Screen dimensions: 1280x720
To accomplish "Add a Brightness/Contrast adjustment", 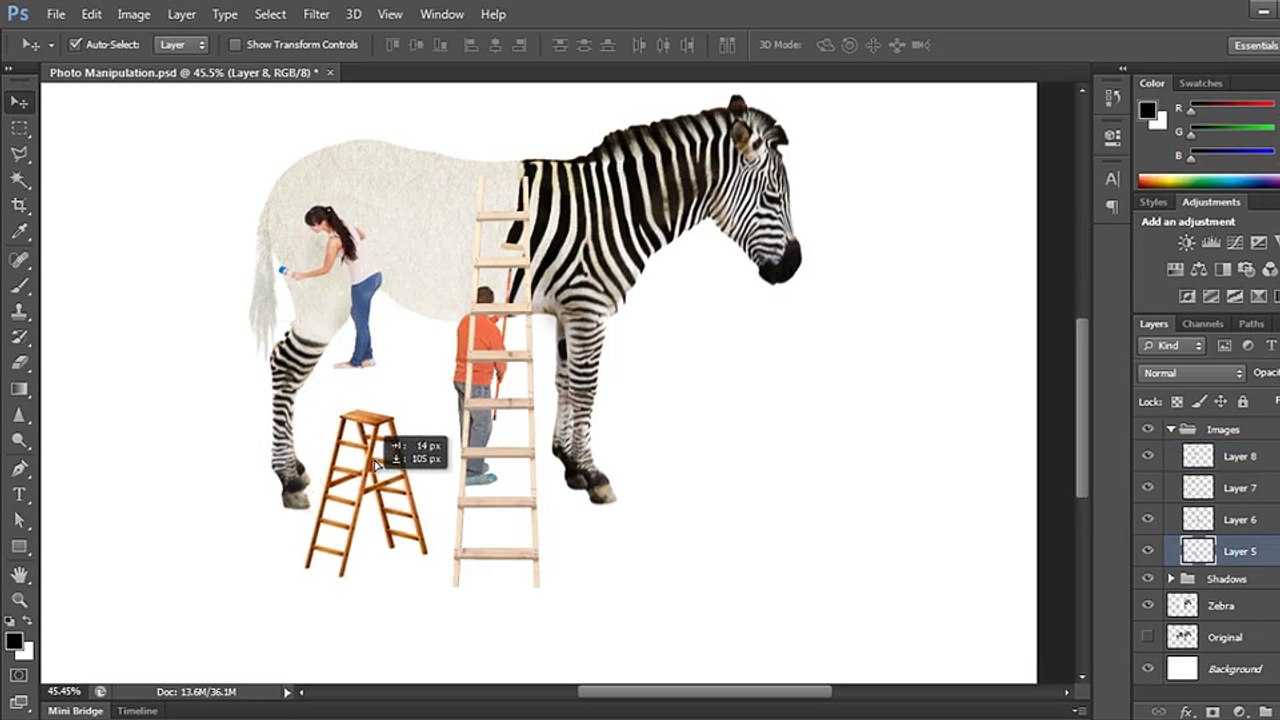I will [1186, 243].
